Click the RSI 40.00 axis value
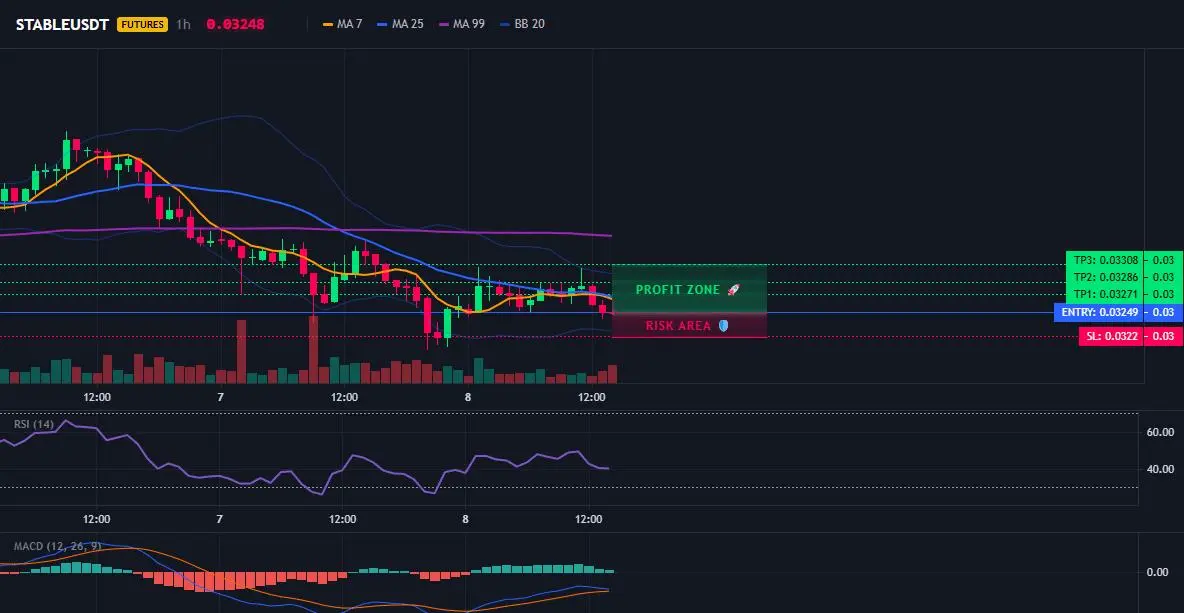This screenshot has height=613, width=1184. point(1161,470)
